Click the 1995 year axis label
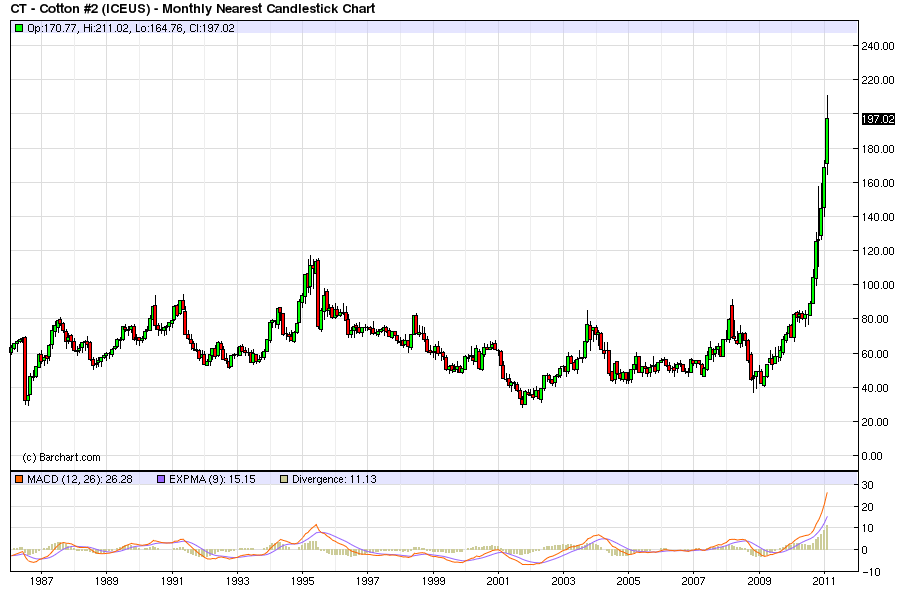Screen dimensions: 900x612 302,581
